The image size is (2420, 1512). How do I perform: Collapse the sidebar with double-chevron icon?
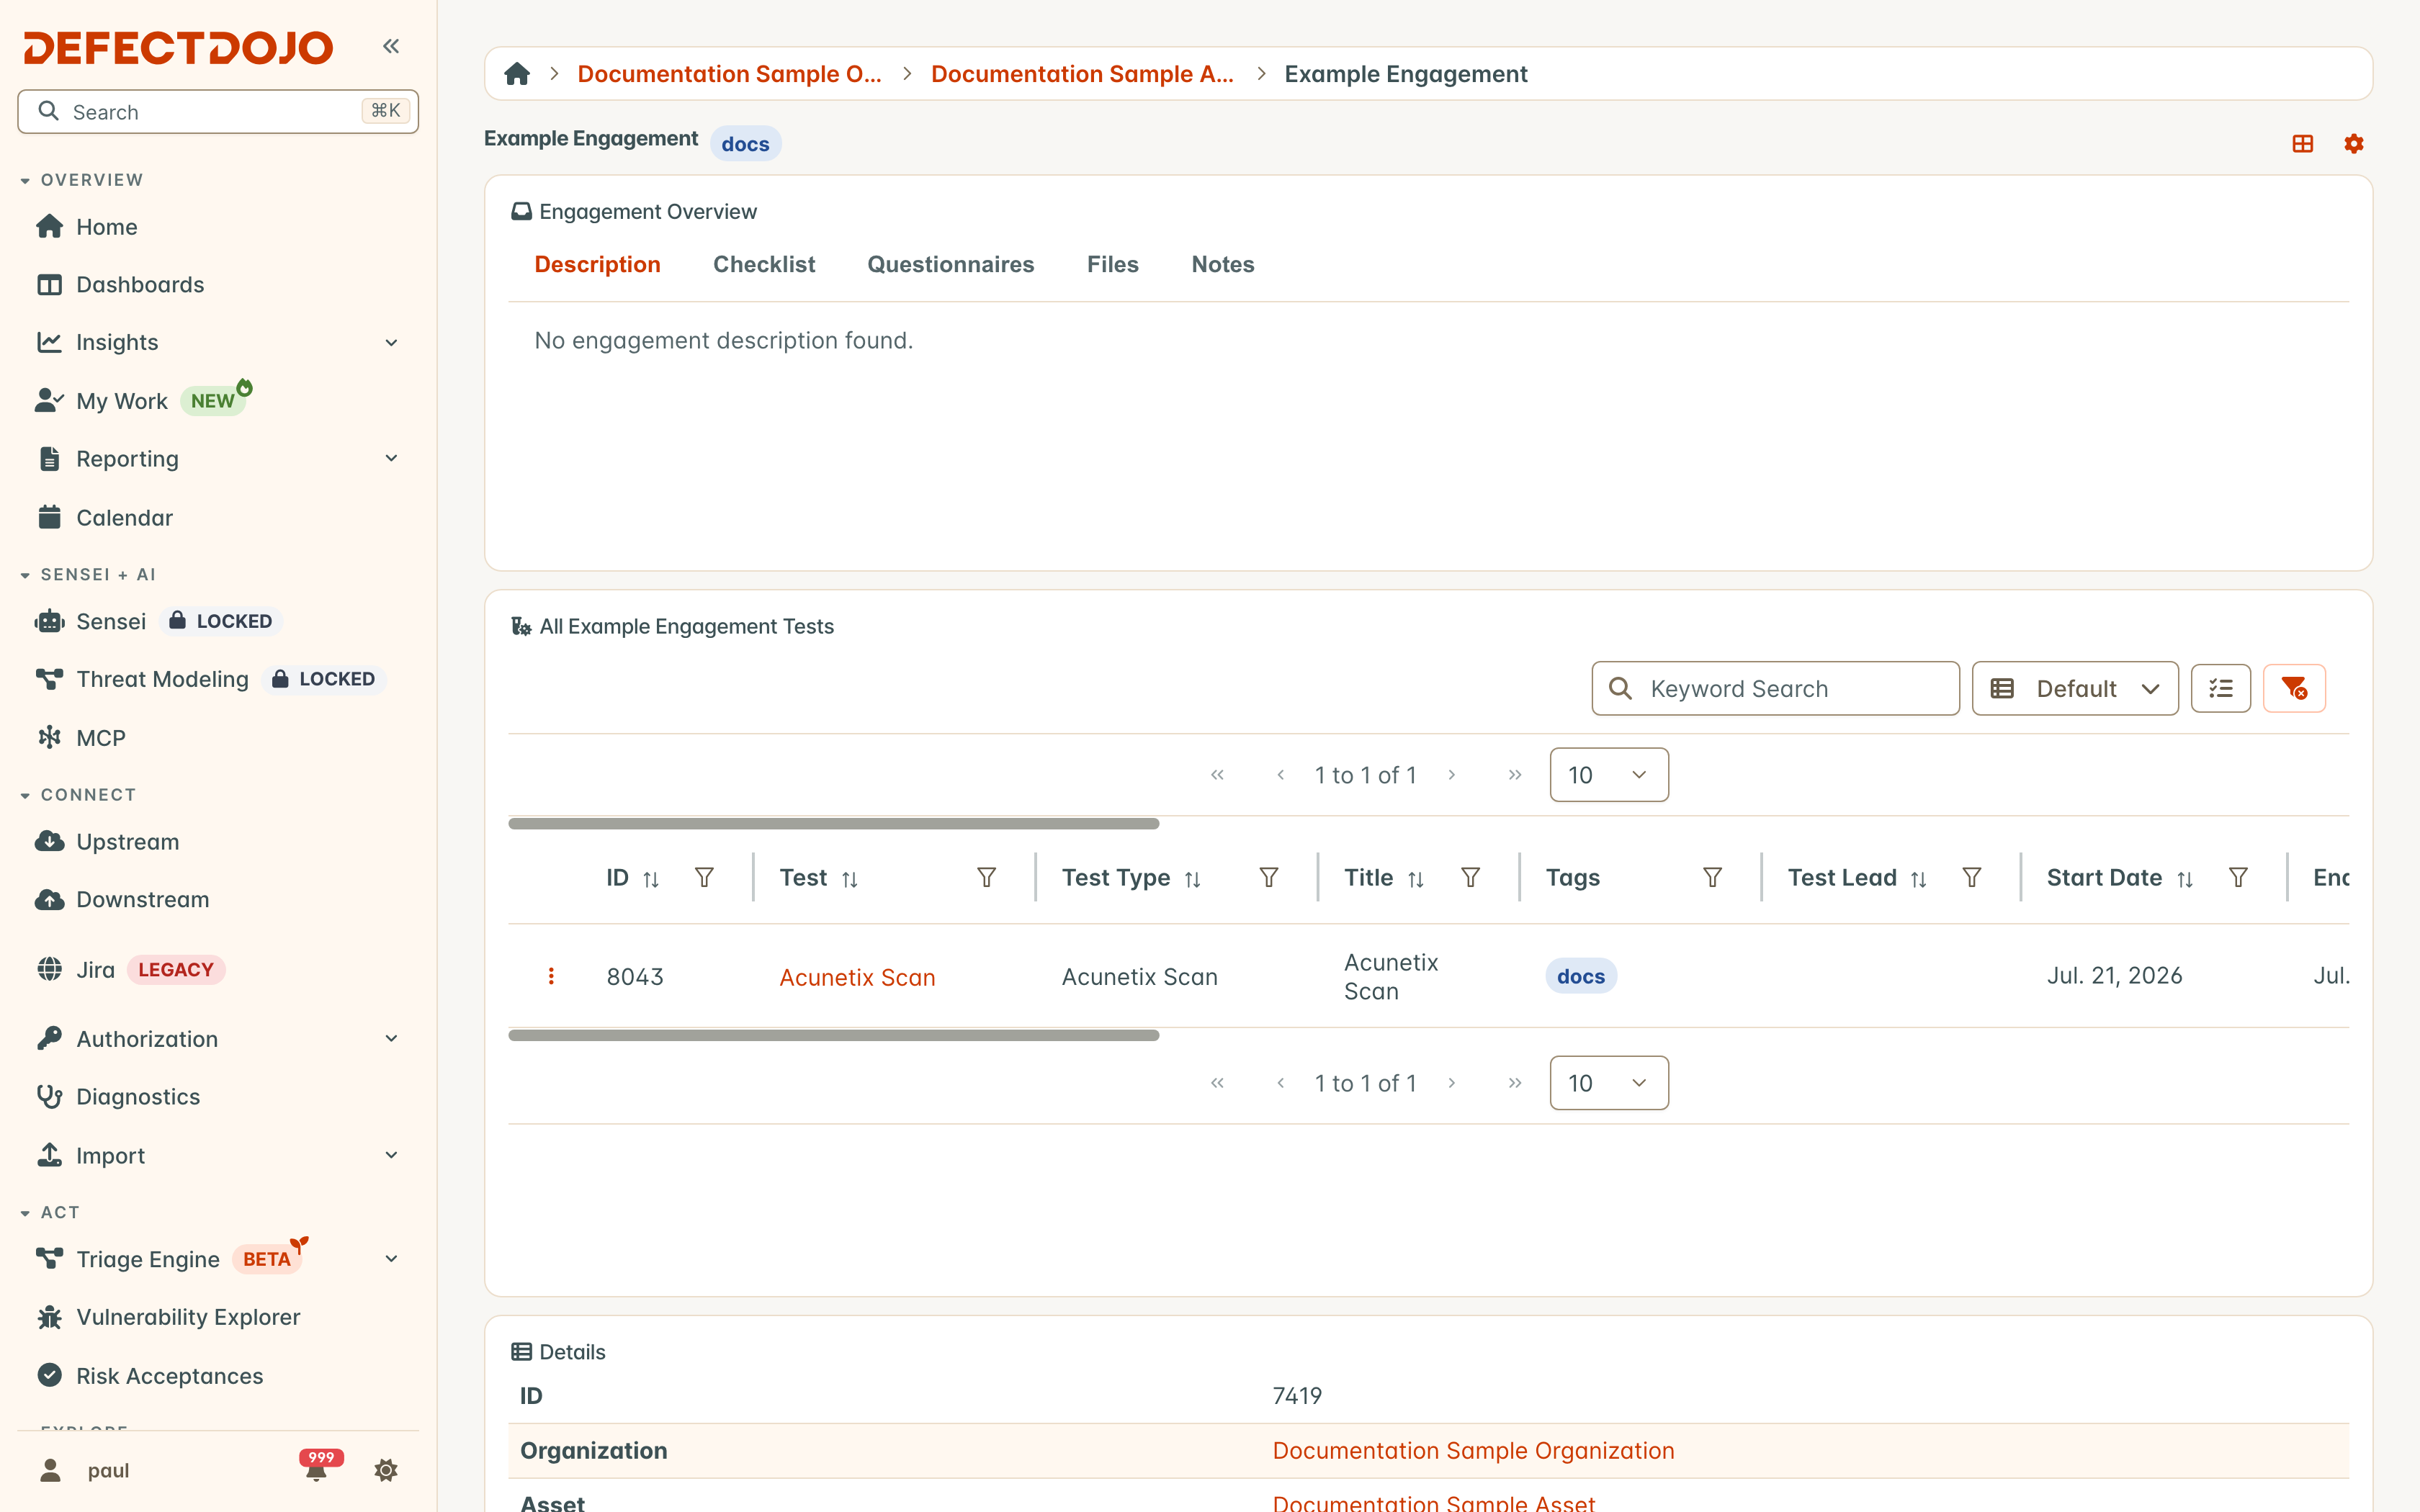[391, 46]
